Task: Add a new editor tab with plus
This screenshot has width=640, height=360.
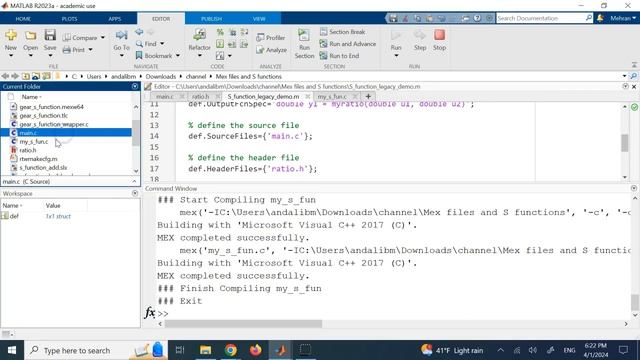Action: pos(368,97)
